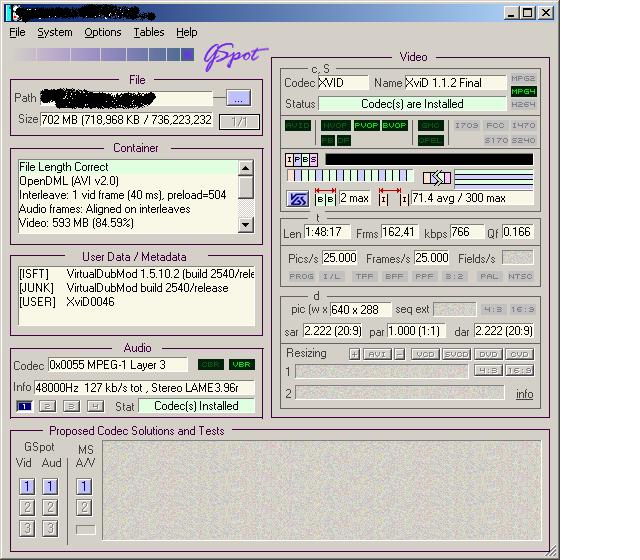
Task: Click the DVD Resizing button
Action: 488,354
